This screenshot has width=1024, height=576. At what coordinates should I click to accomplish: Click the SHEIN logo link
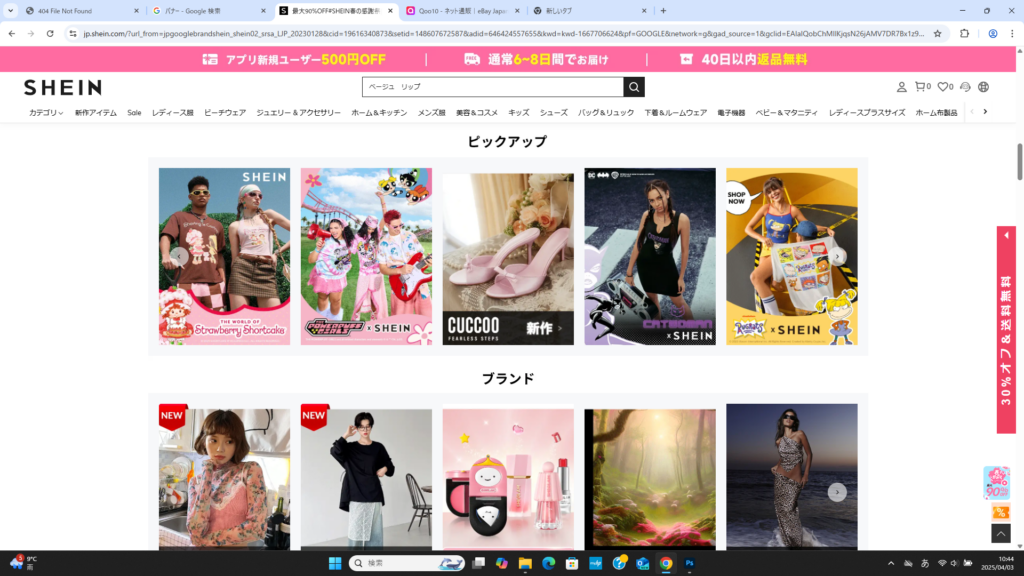click(x=62, y=87)
